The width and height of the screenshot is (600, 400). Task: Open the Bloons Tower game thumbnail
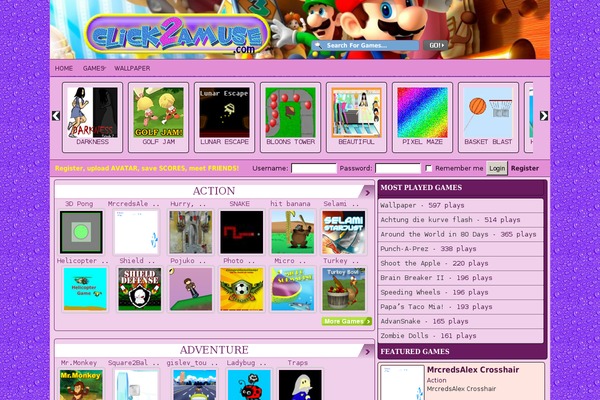coord(290,113)
